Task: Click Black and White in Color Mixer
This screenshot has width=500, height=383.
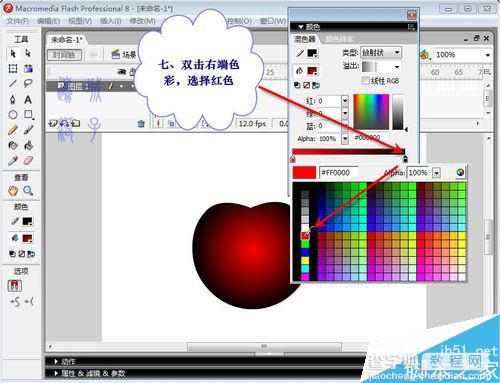Action: [297, 85]
